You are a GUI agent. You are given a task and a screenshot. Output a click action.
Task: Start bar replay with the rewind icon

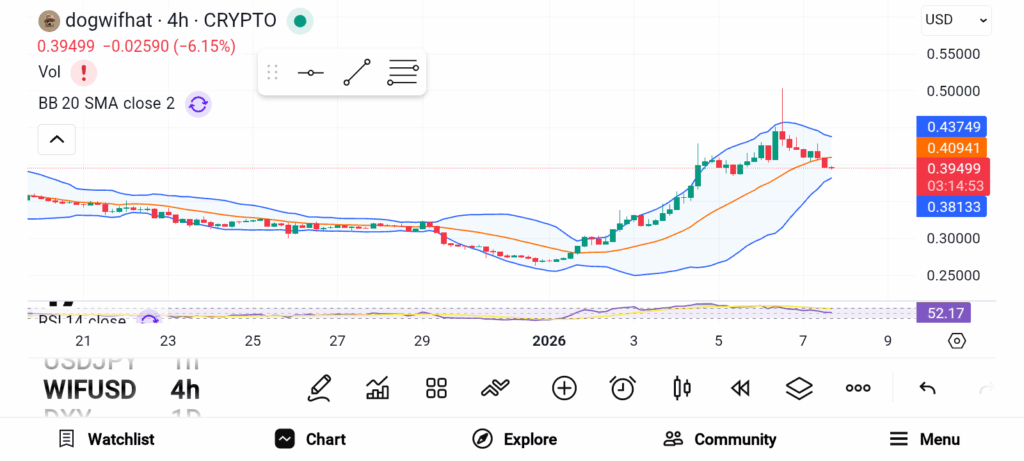point(740,388)
